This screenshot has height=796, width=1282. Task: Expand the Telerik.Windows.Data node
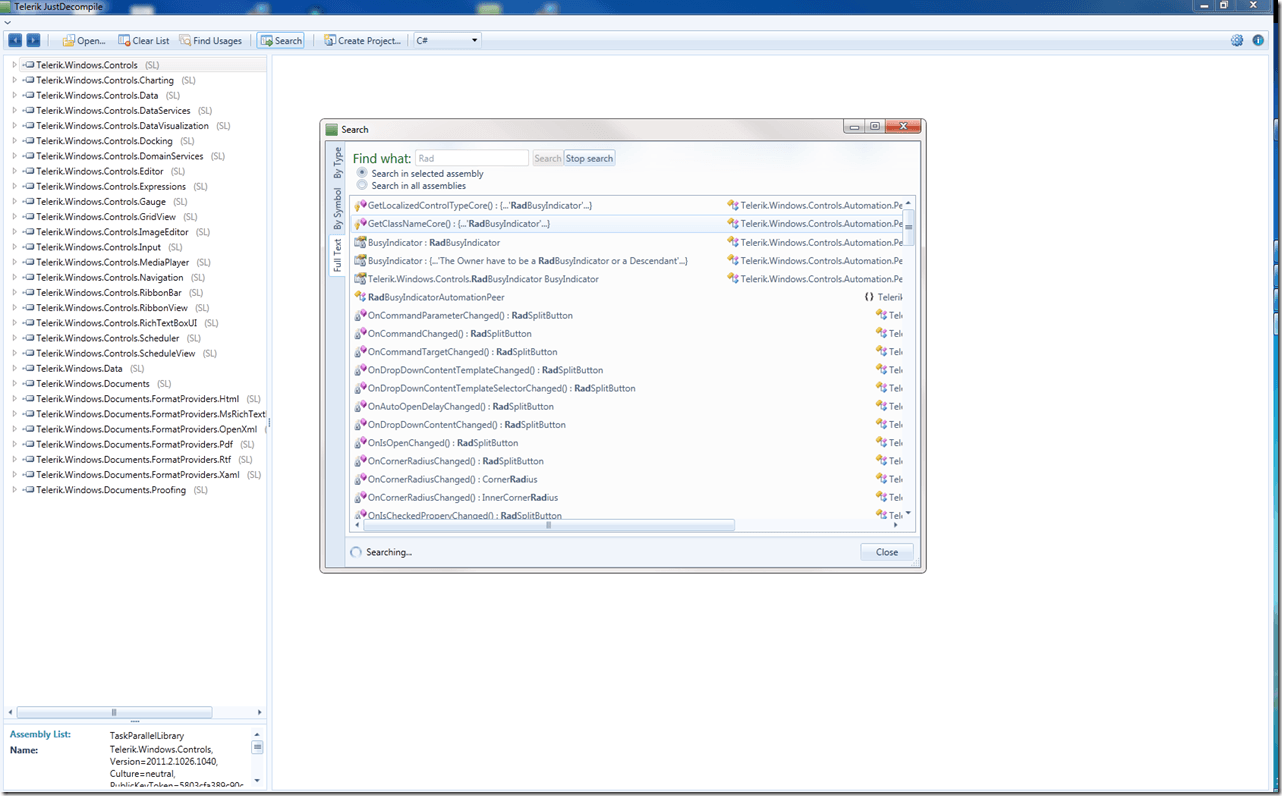pyautogui.click(x=14, y=368)
